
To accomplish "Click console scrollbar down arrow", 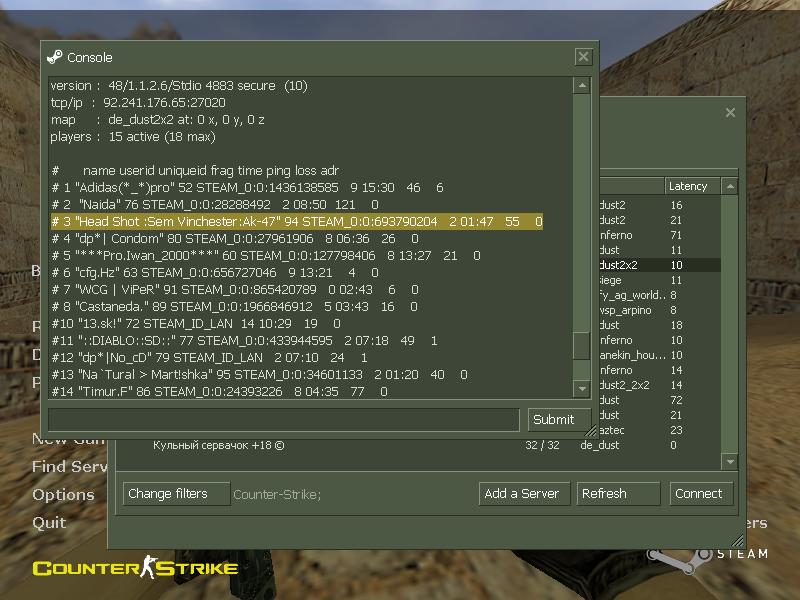I will coord(582,389).
